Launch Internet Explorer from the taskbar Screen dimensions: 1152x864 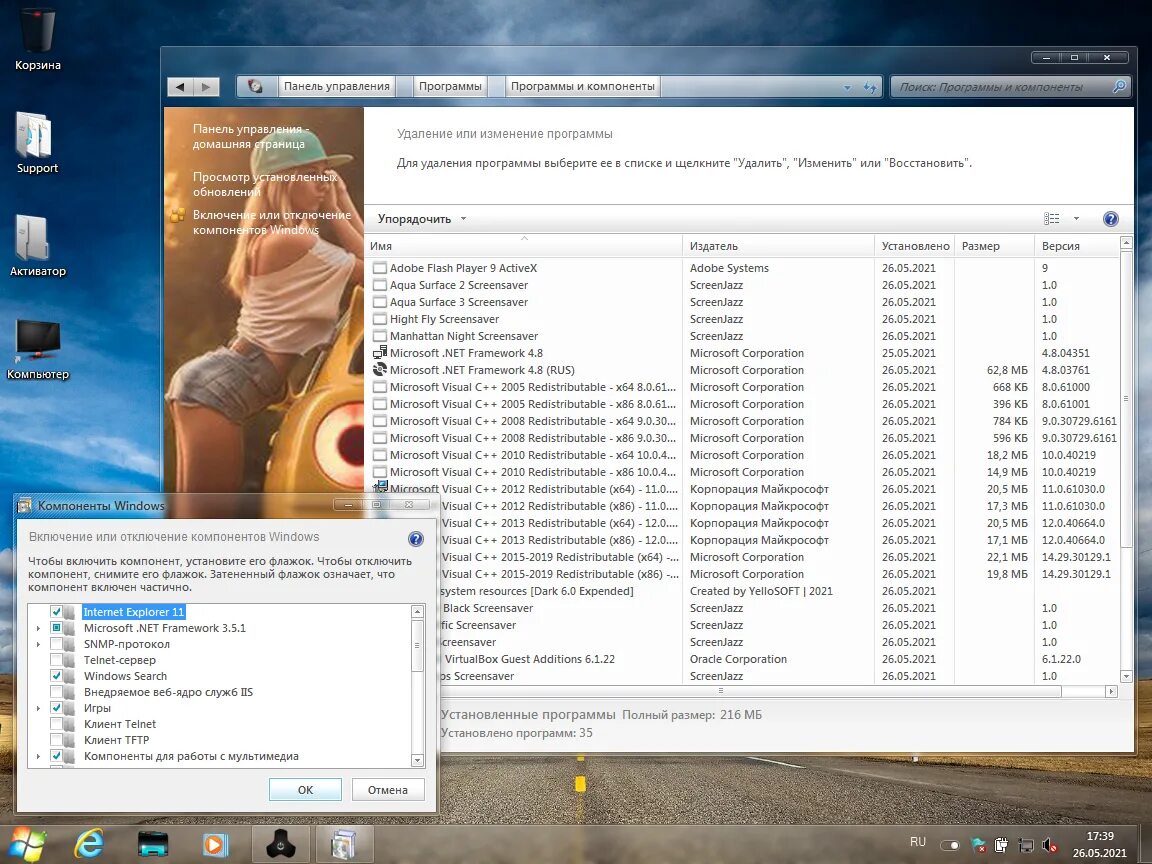(90, 843)
